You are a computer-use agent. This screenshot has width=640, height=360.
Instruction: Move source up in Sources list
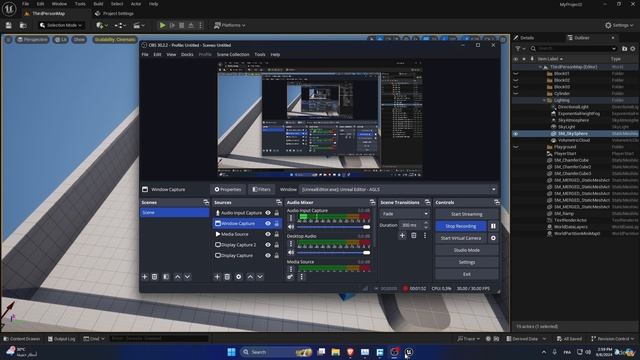(x=250, y=277)
